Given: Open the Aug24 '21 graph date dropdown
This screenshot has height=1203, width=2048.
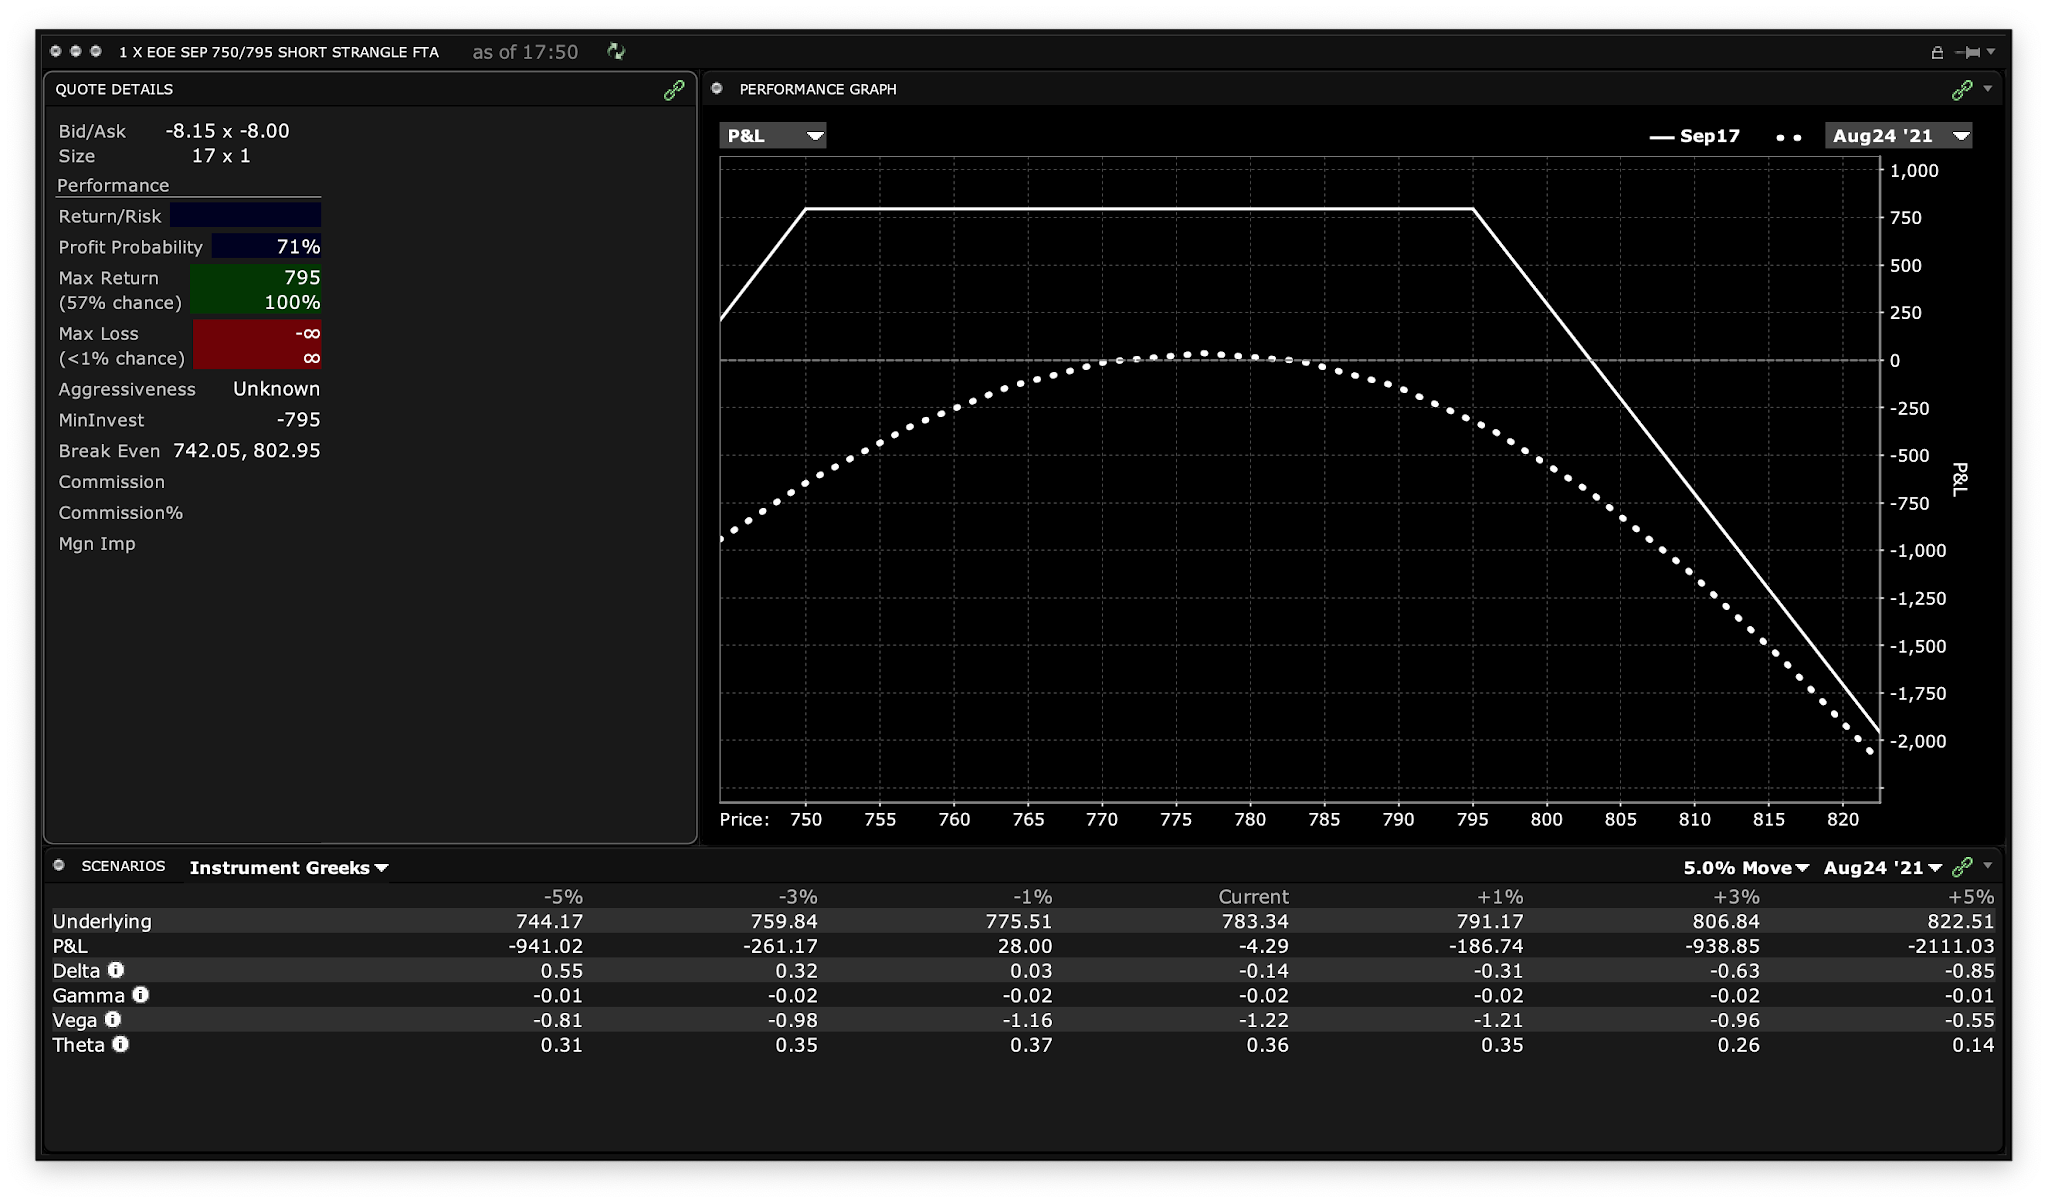Looking at the screenshot, I should 1898,136.
